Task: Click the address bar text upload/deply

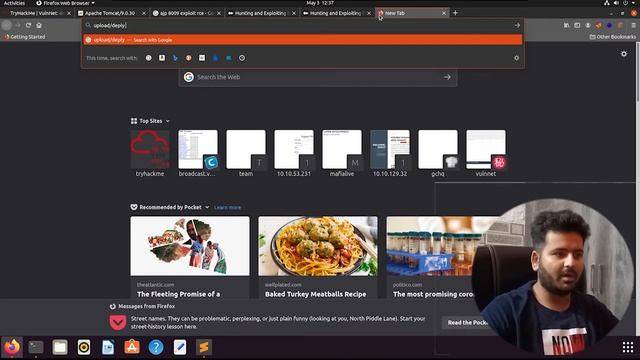Action: [109, 25]
